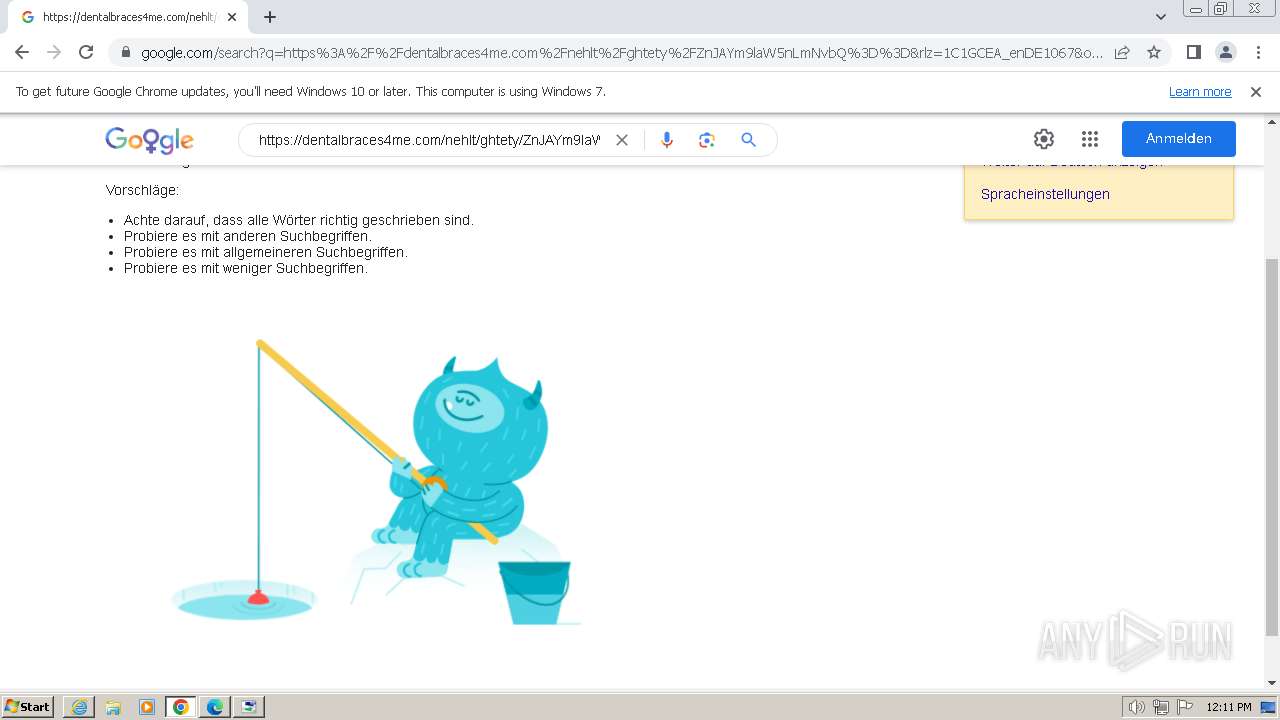Open the last pinned taskbar application
1280x720 pixels.
click(249, 707)
